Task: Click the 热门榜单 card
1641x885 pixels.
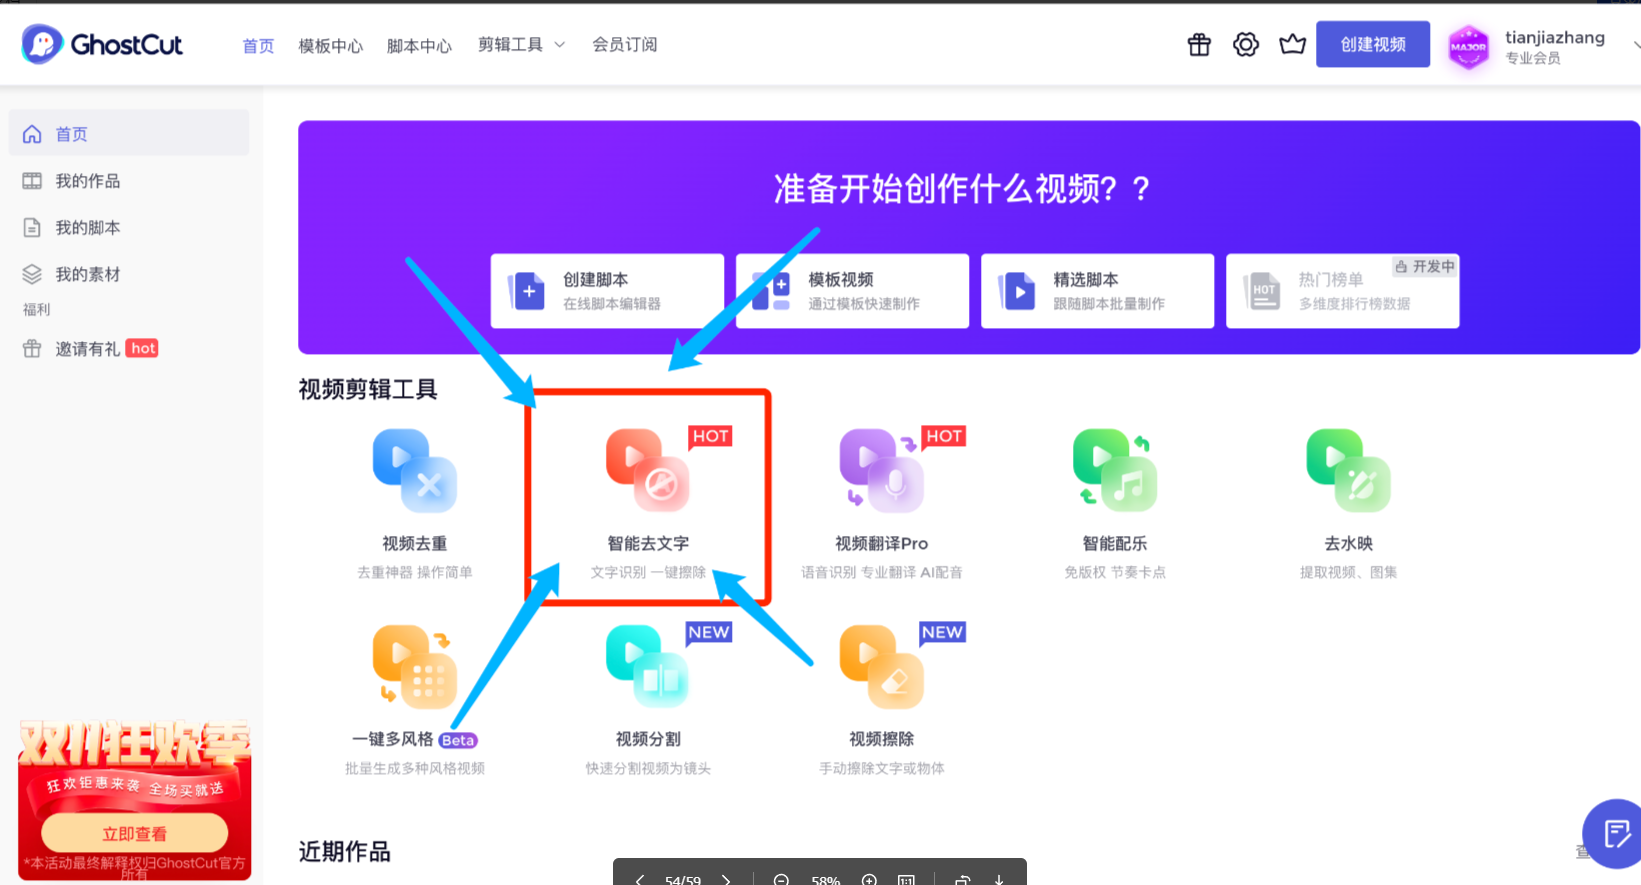Action: point(1342,291)
